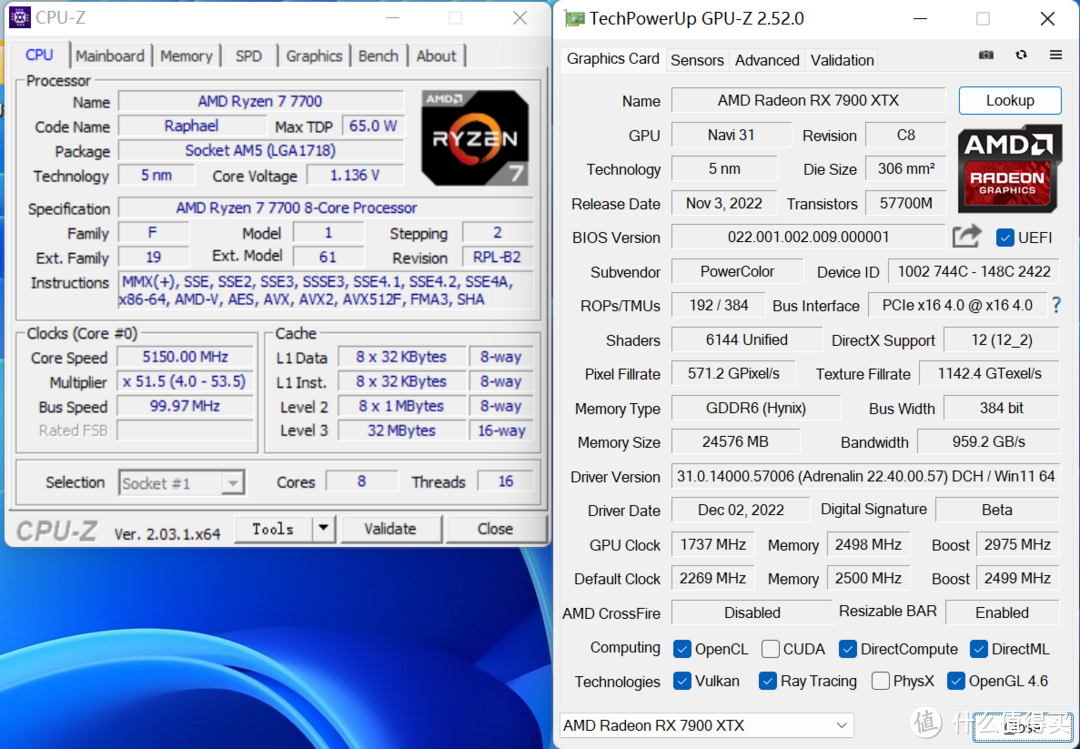Open the hamburger menu in GPU-Z
The width and height of the screenshot is (1080, 749).
pyautogui.click(x=1057, y=54)
